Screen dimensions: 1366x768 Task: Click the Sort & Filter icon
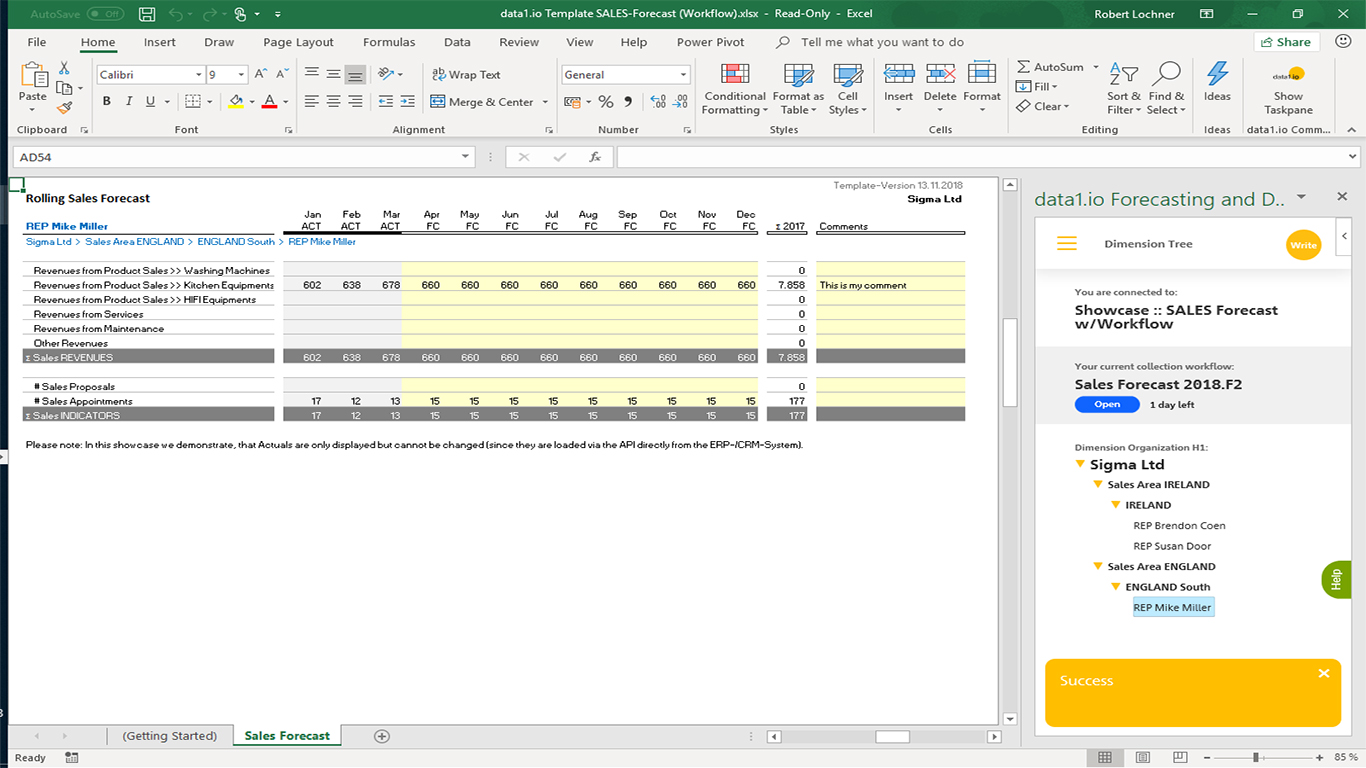pyautogui.click(x=1124, y=76)
